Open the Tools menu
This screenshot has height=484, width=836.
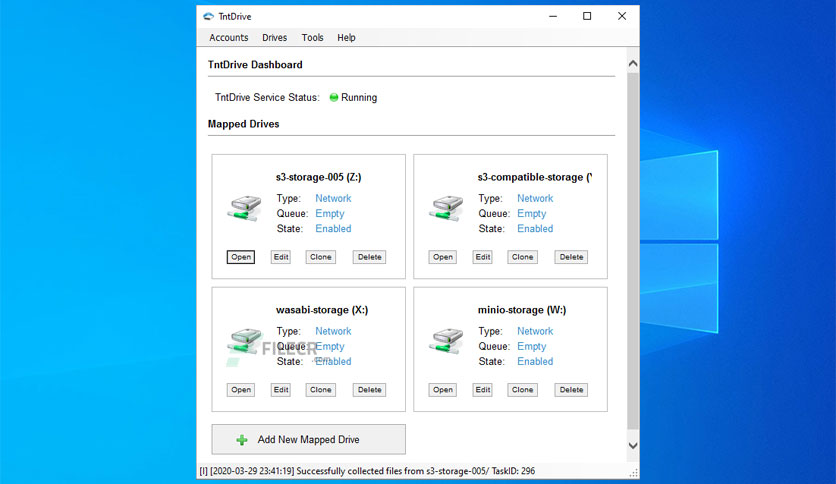tap(312, 38)
